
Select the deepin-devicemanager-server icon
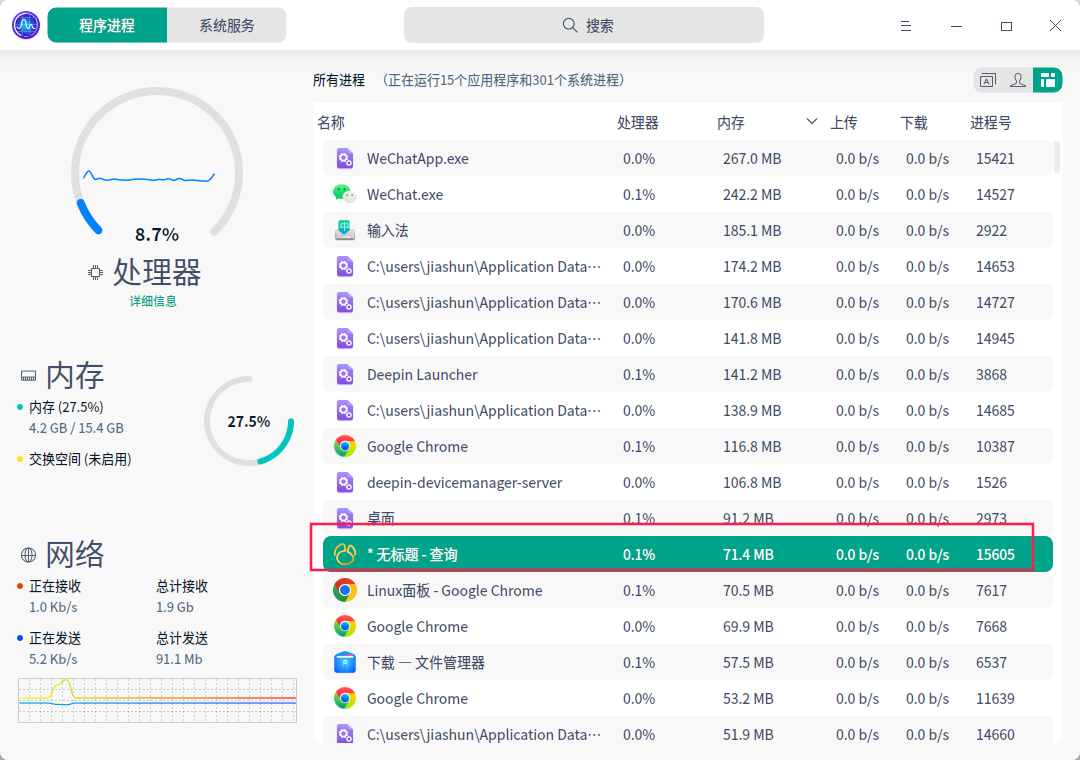coord(345,482)
